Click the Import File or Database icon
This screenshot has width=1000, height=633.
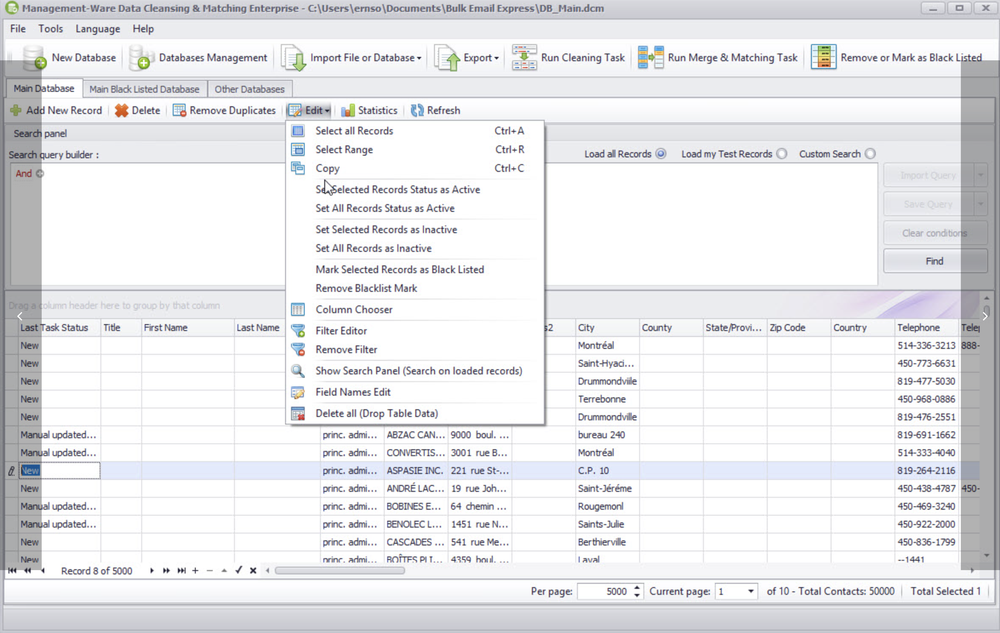(293, 57)
